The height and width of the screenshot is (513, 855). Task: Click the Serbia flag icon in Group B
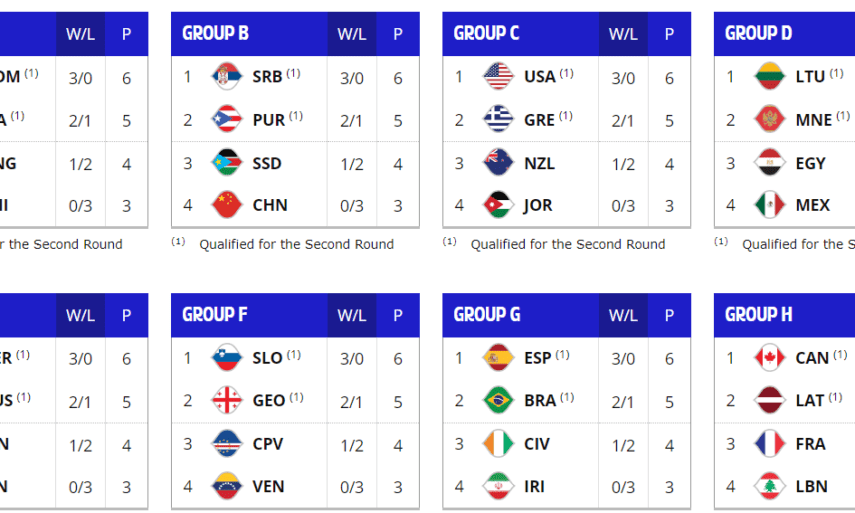click(227, 77)
